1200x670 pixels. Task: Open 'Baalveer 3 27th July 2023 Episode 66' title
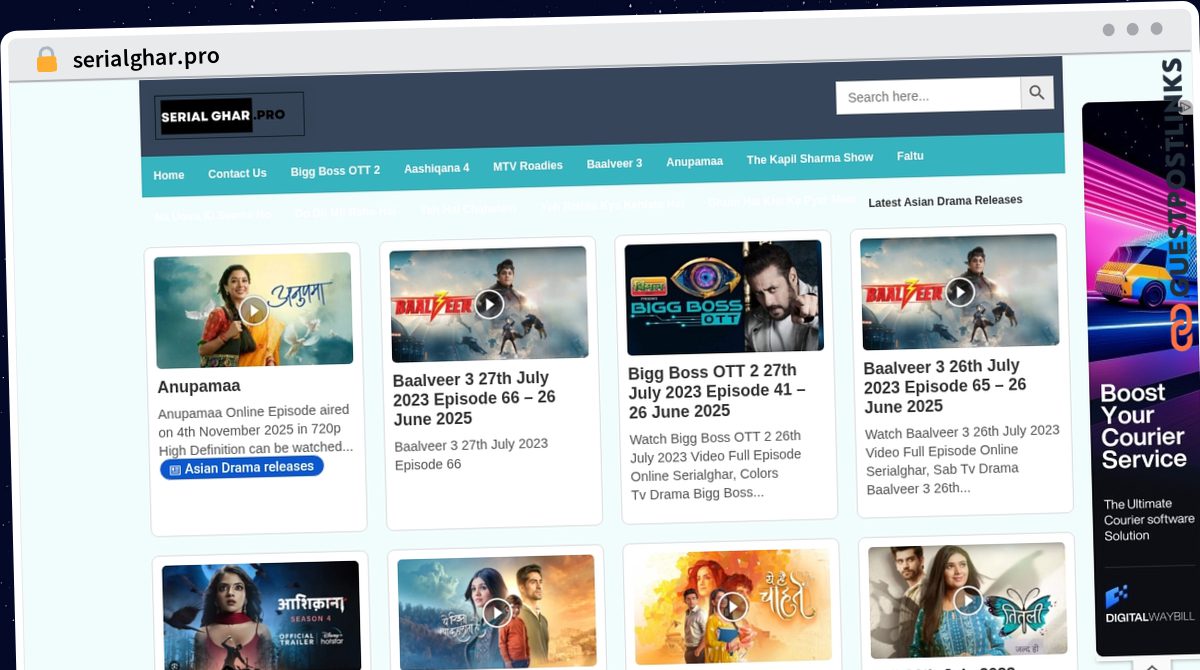click(x=474, y=399)
